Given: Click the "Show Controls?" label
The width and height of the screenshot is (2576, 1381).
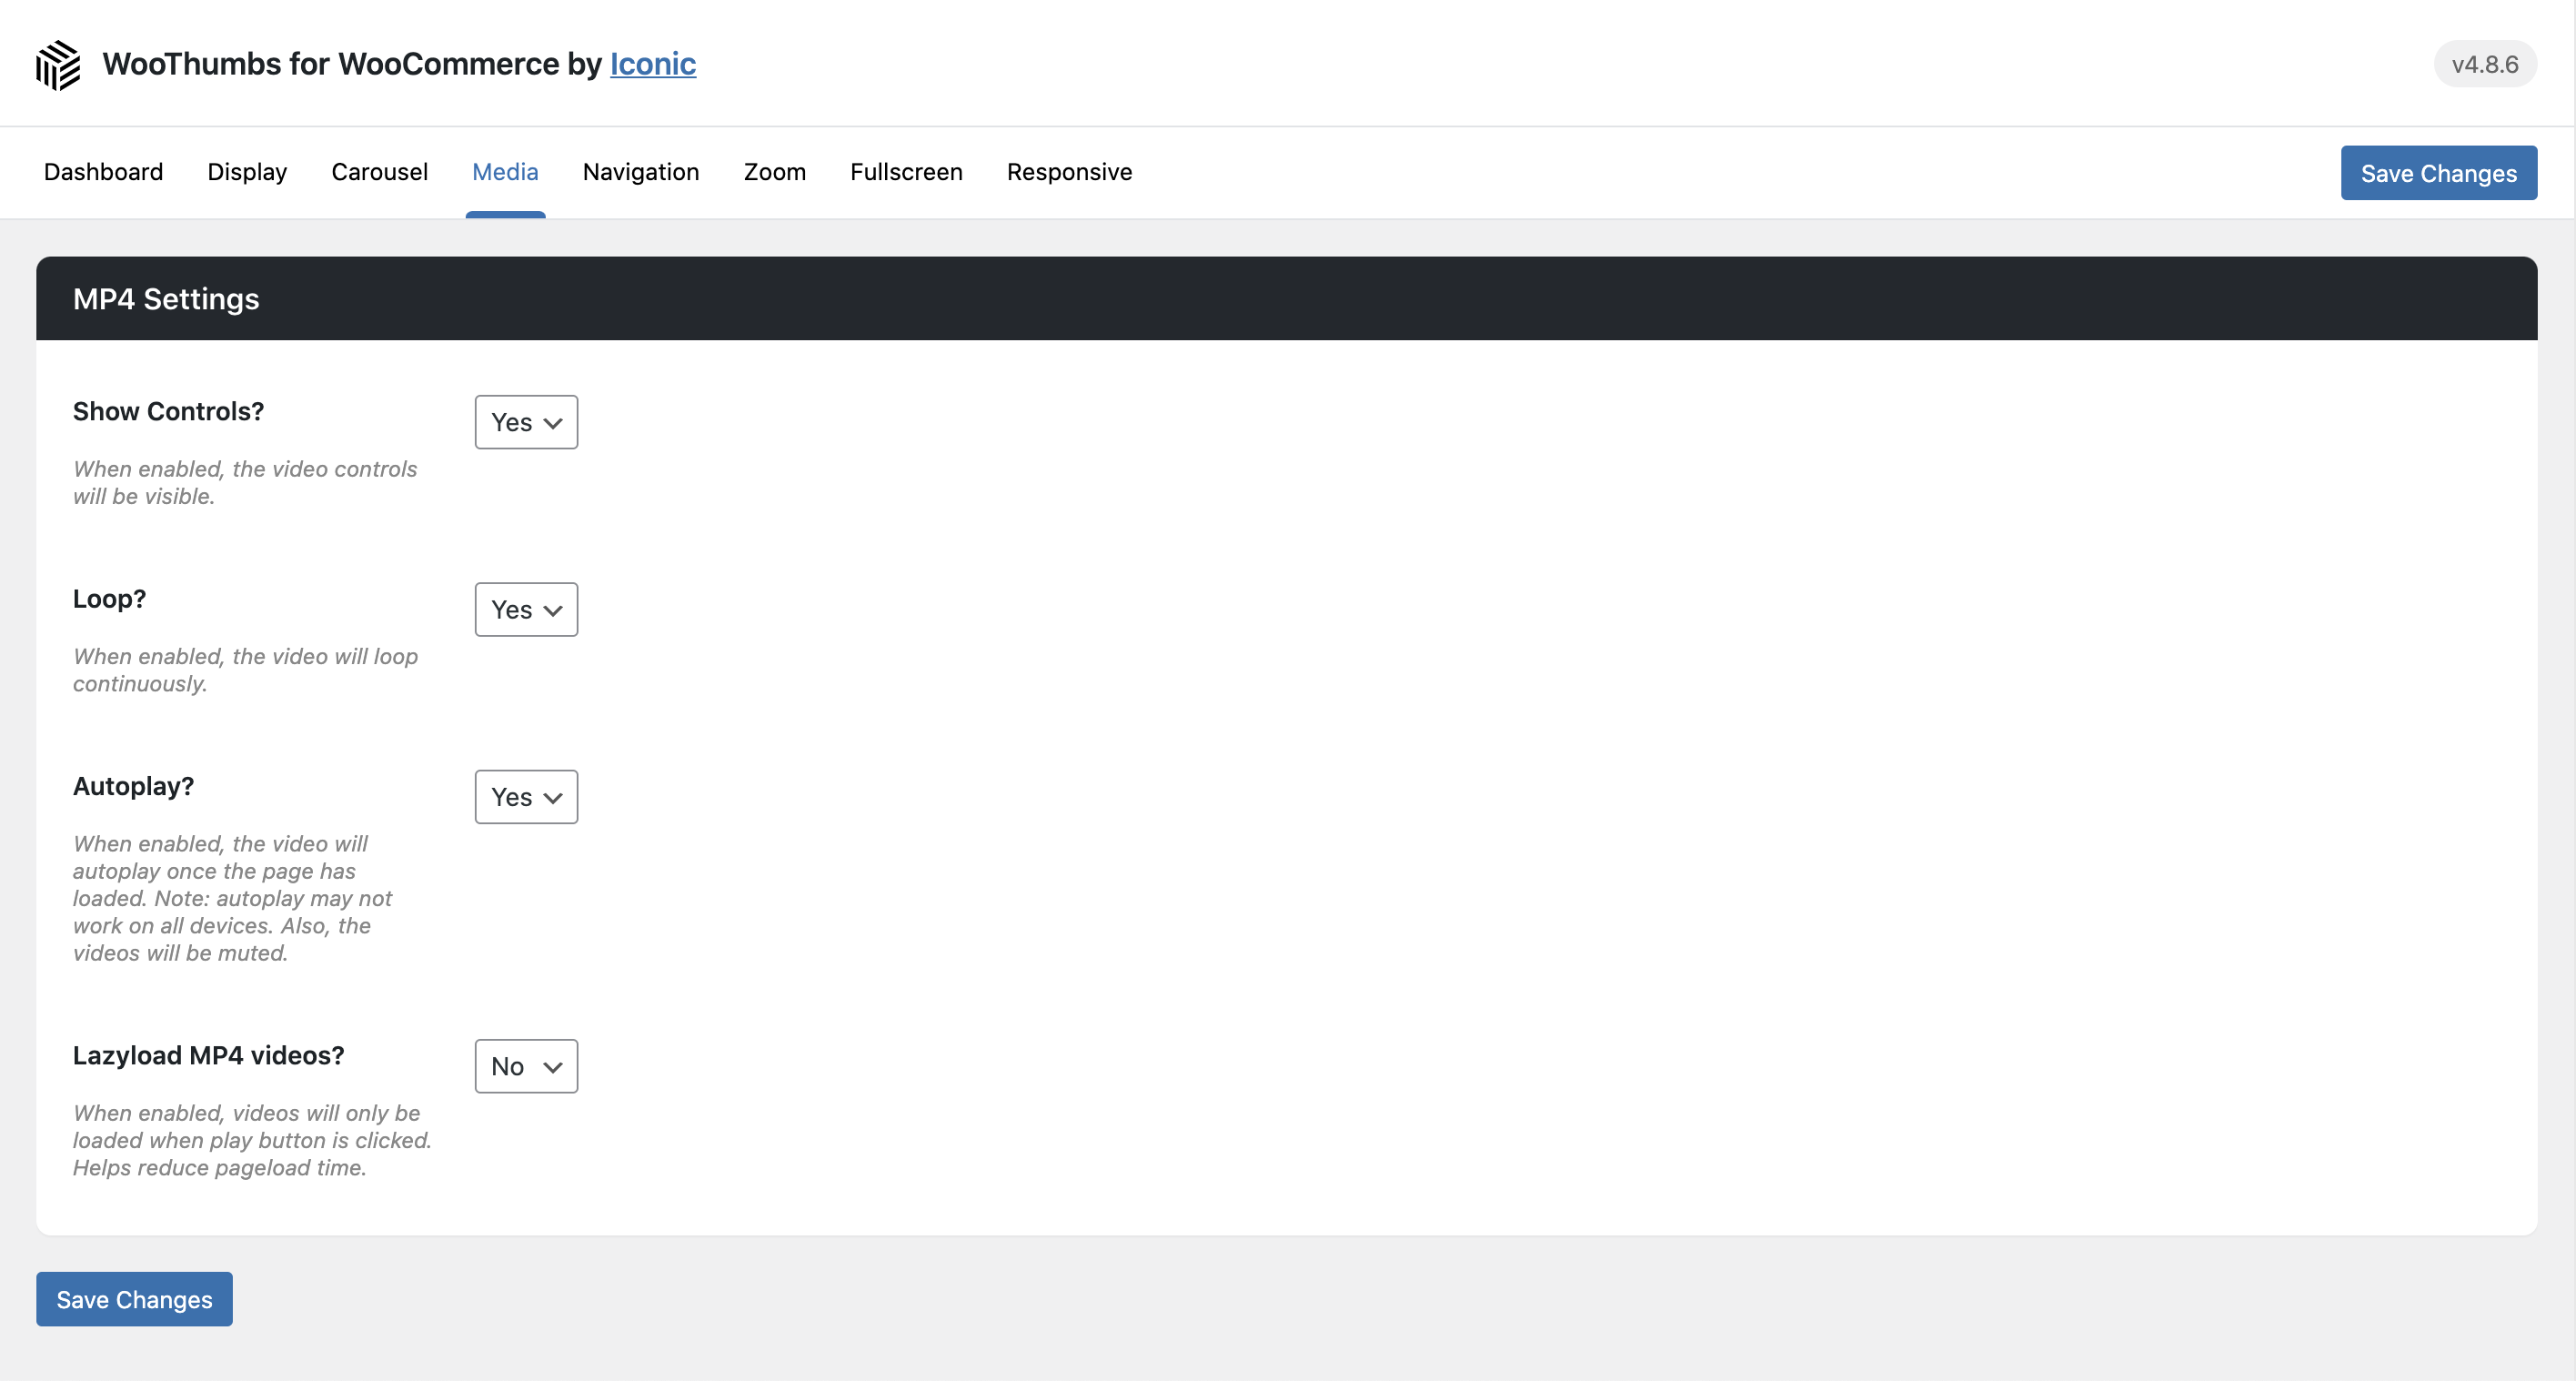Looking at the screenshot, I should point(168,411).
